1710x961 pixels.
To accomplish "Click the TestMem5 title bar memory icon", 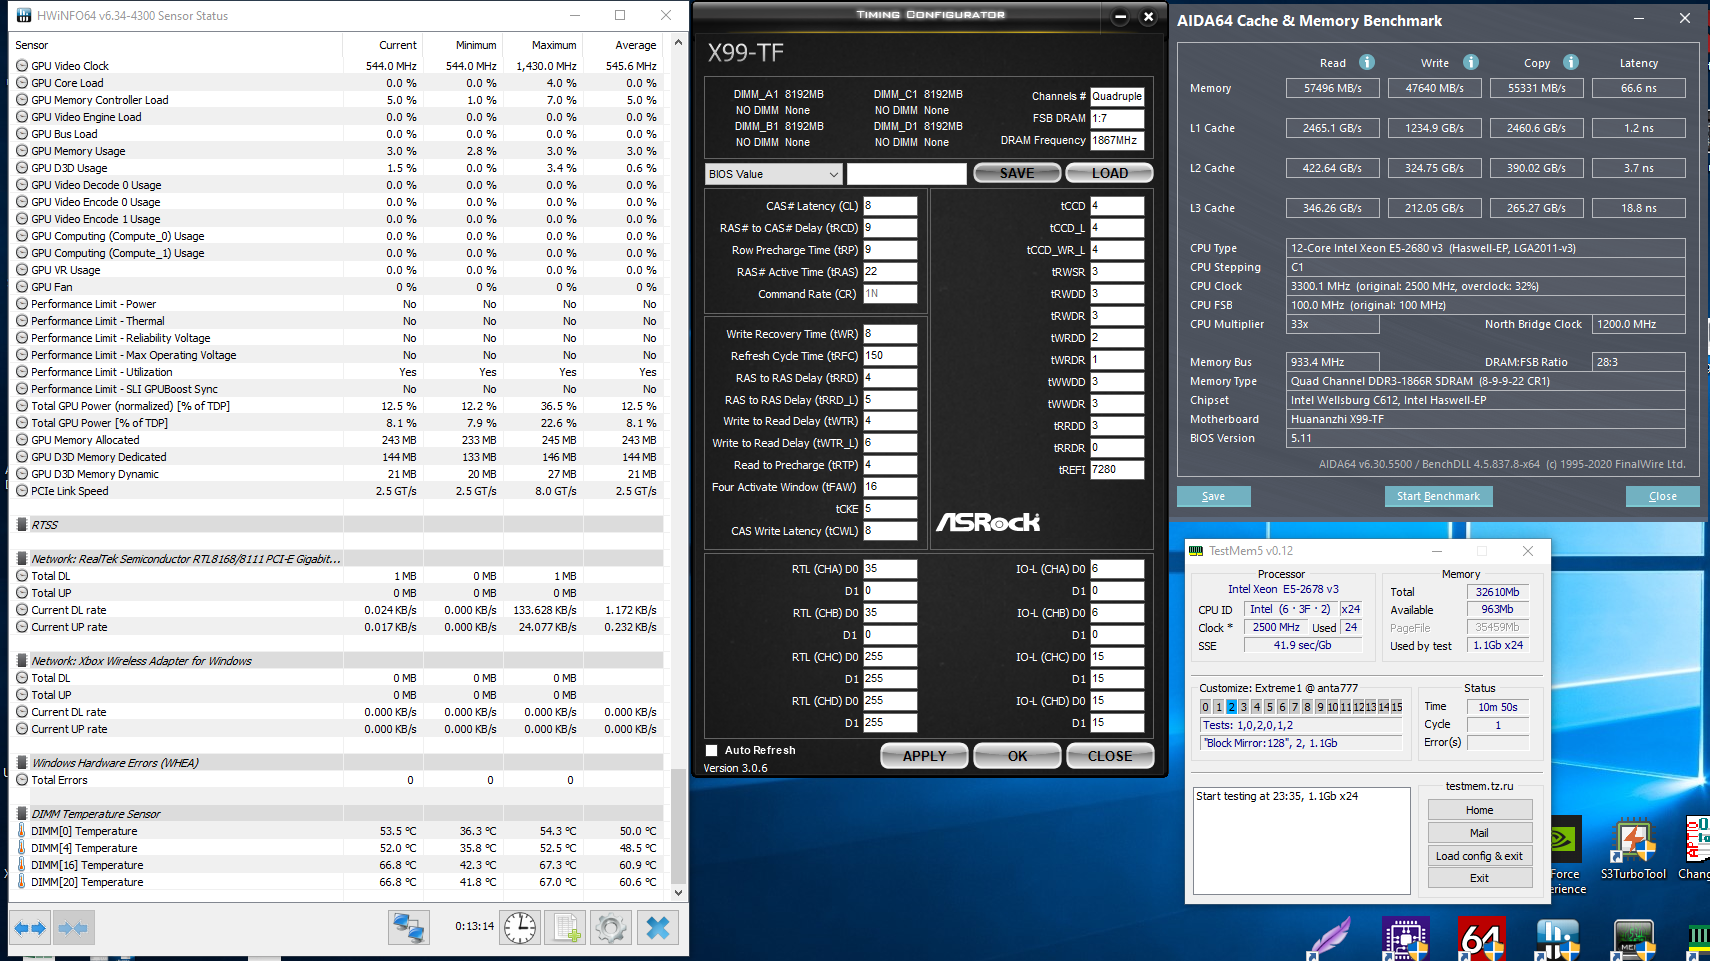I will (x=1196, y=551).
